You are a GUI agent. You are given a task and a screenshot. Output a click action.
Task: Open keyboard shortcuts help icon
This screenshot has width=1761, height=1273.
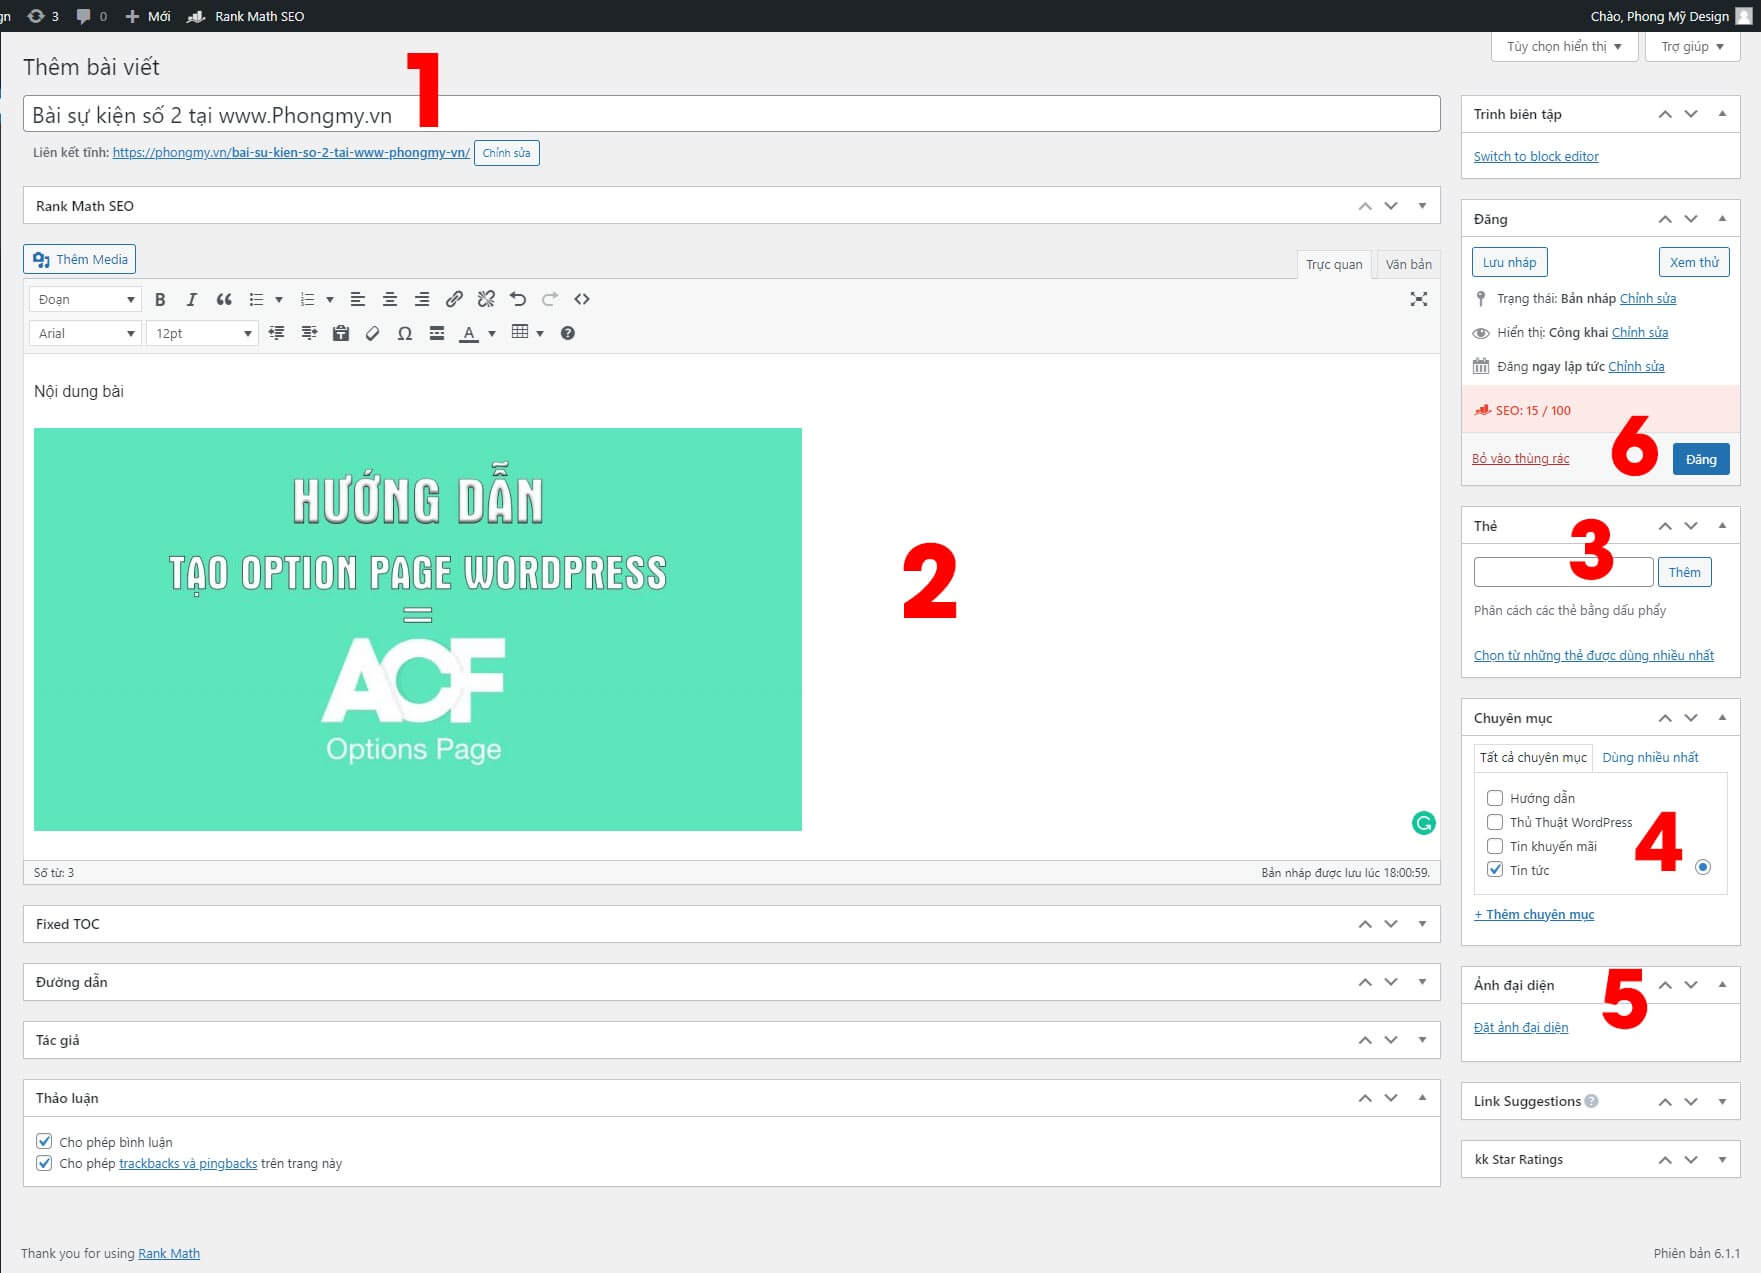[567, 333]
